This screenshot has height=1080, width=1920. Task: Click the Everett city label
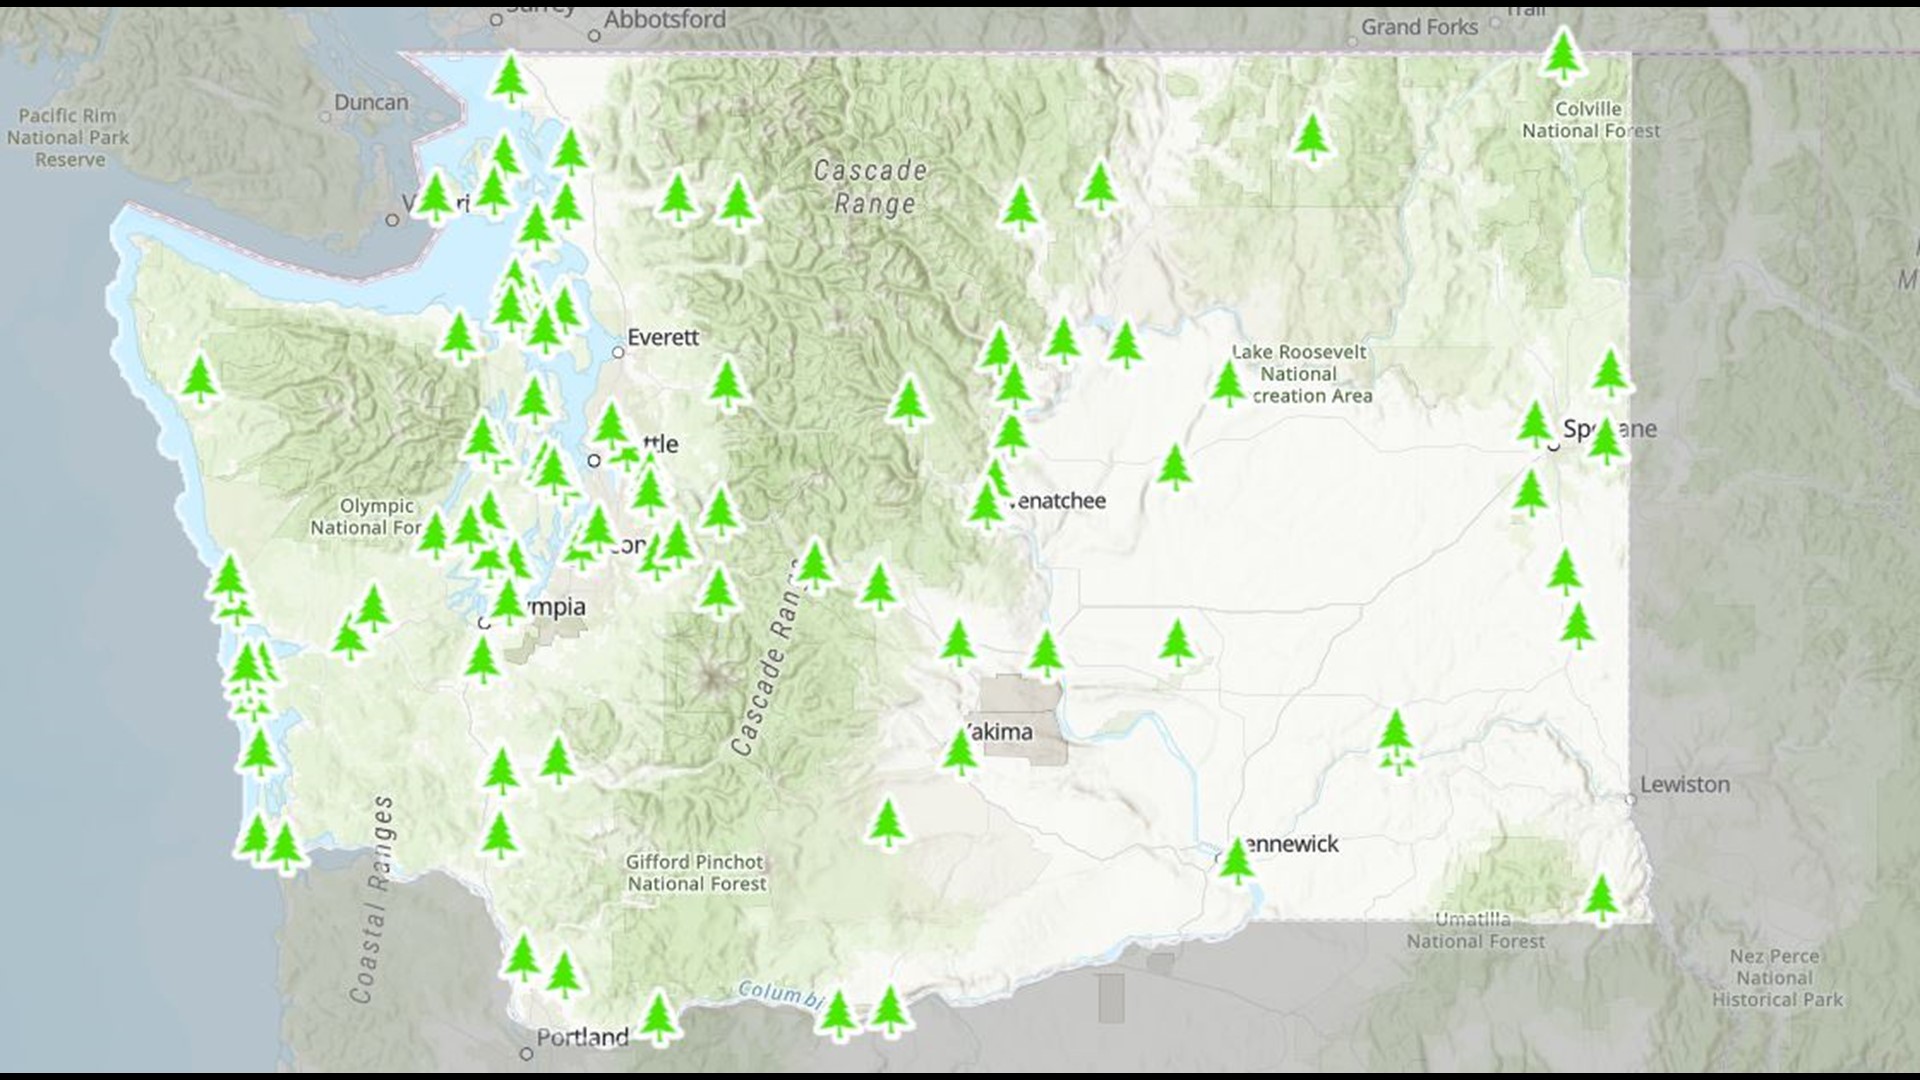tap(663, 337)
